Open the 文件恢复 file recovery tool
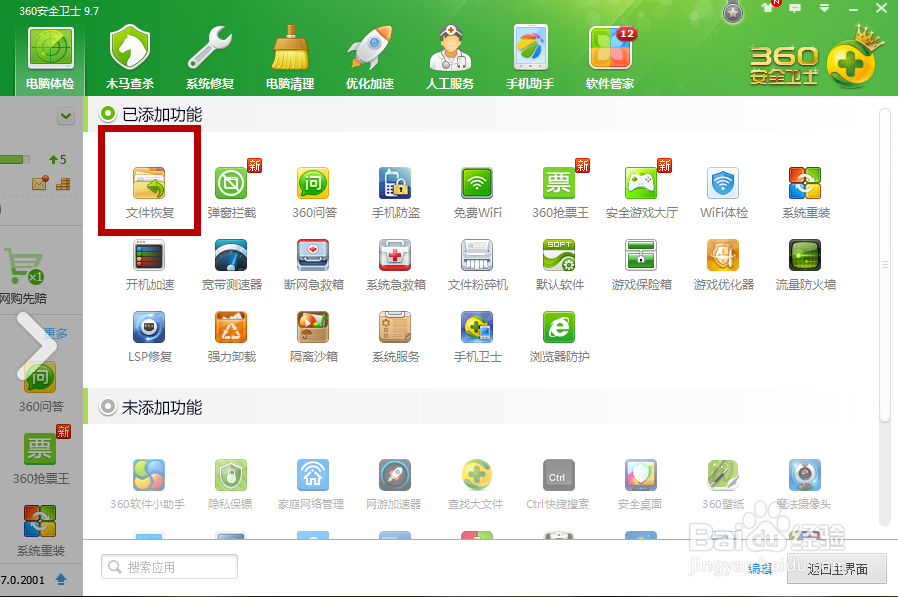 click(x=149, y=193)
